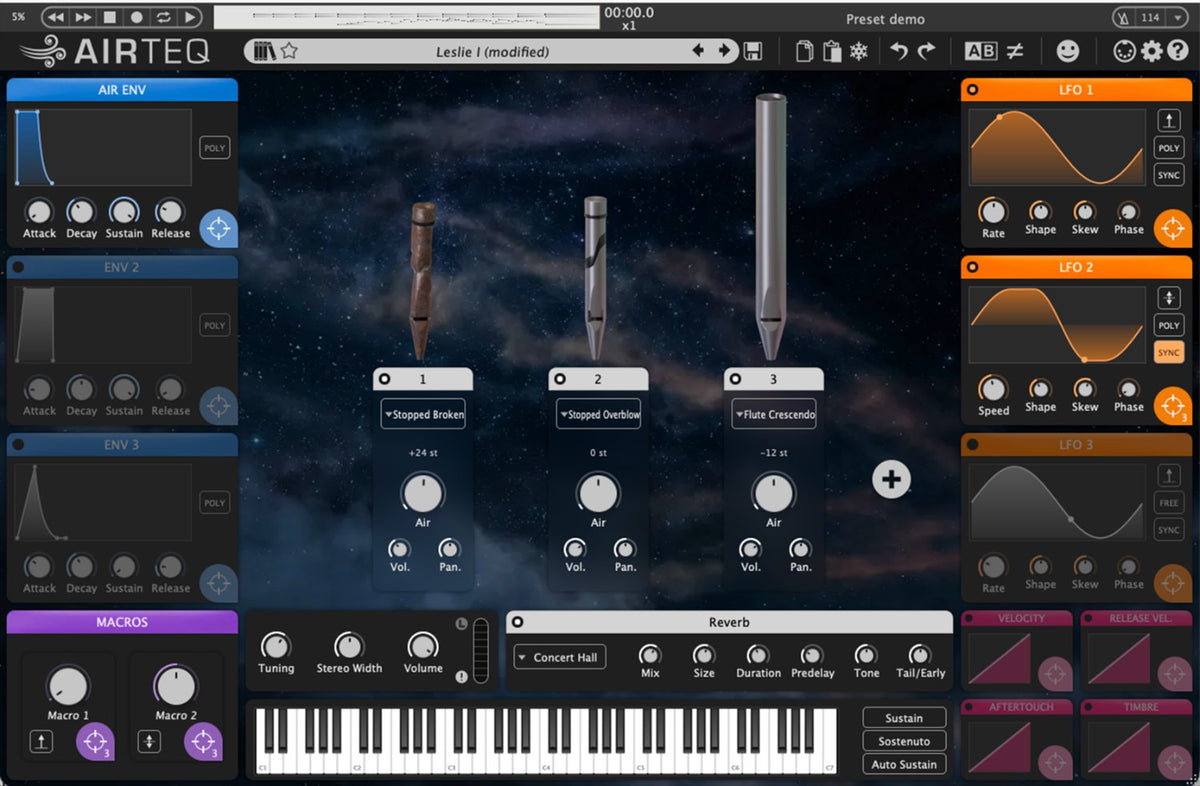The image size is (1200, 786).
Task: Go to previous preset (left arrow)
Action: [699, 51]
